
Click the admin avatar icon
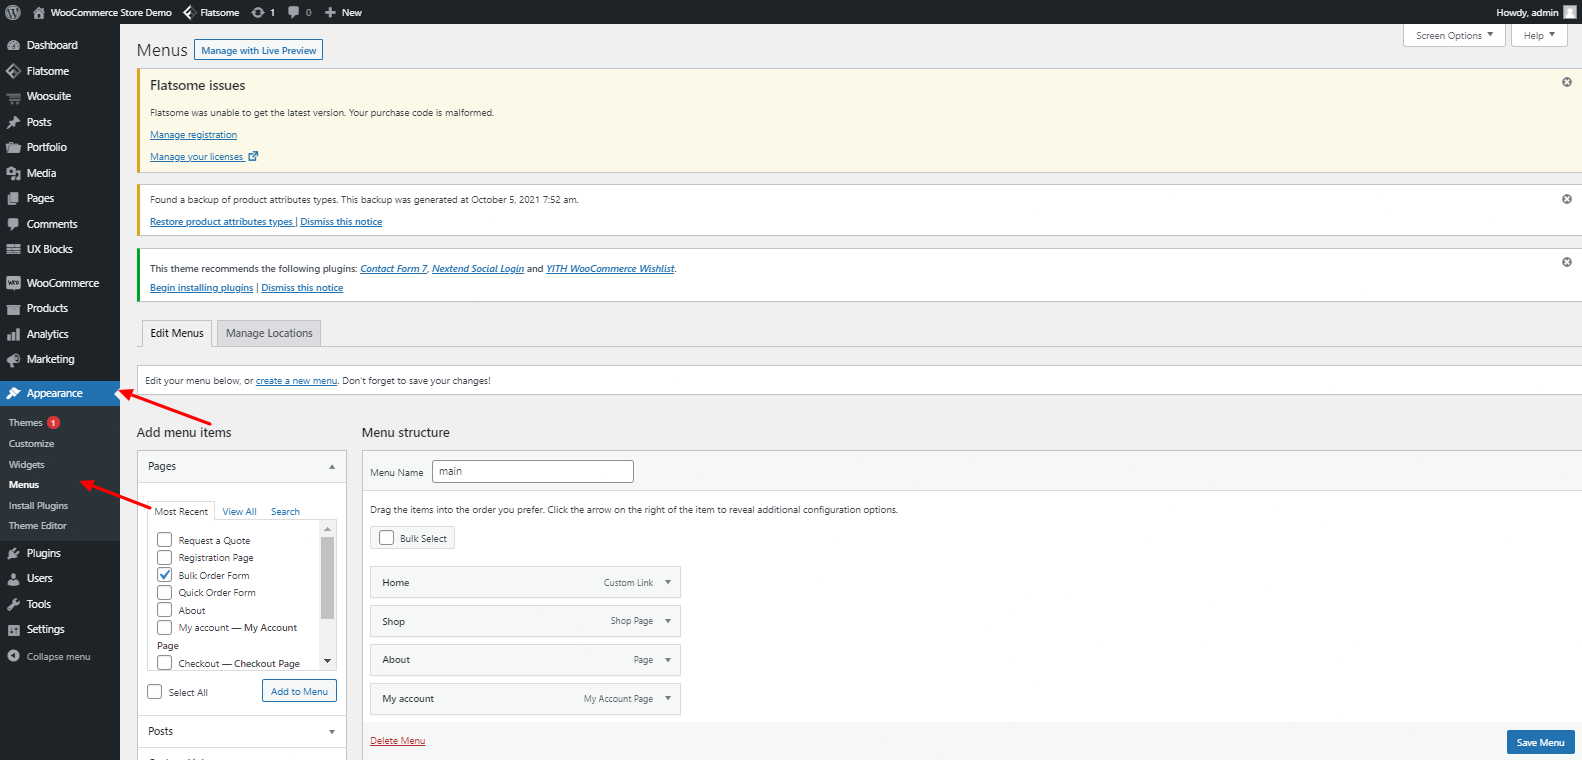(x=1569, y=12)
